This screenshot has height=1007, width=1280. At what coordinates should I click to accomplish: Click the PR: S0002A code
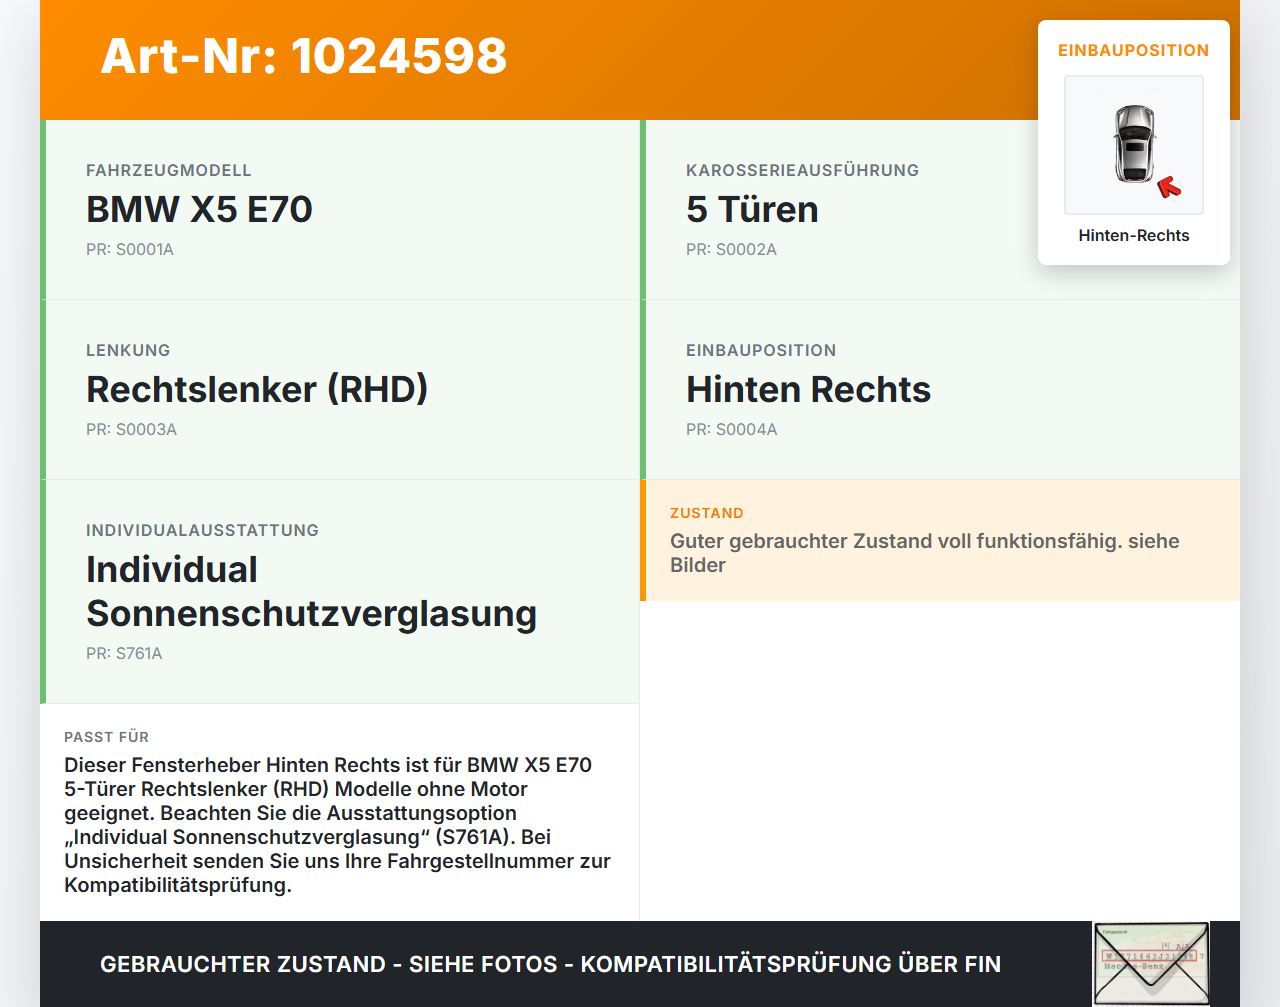731,249
